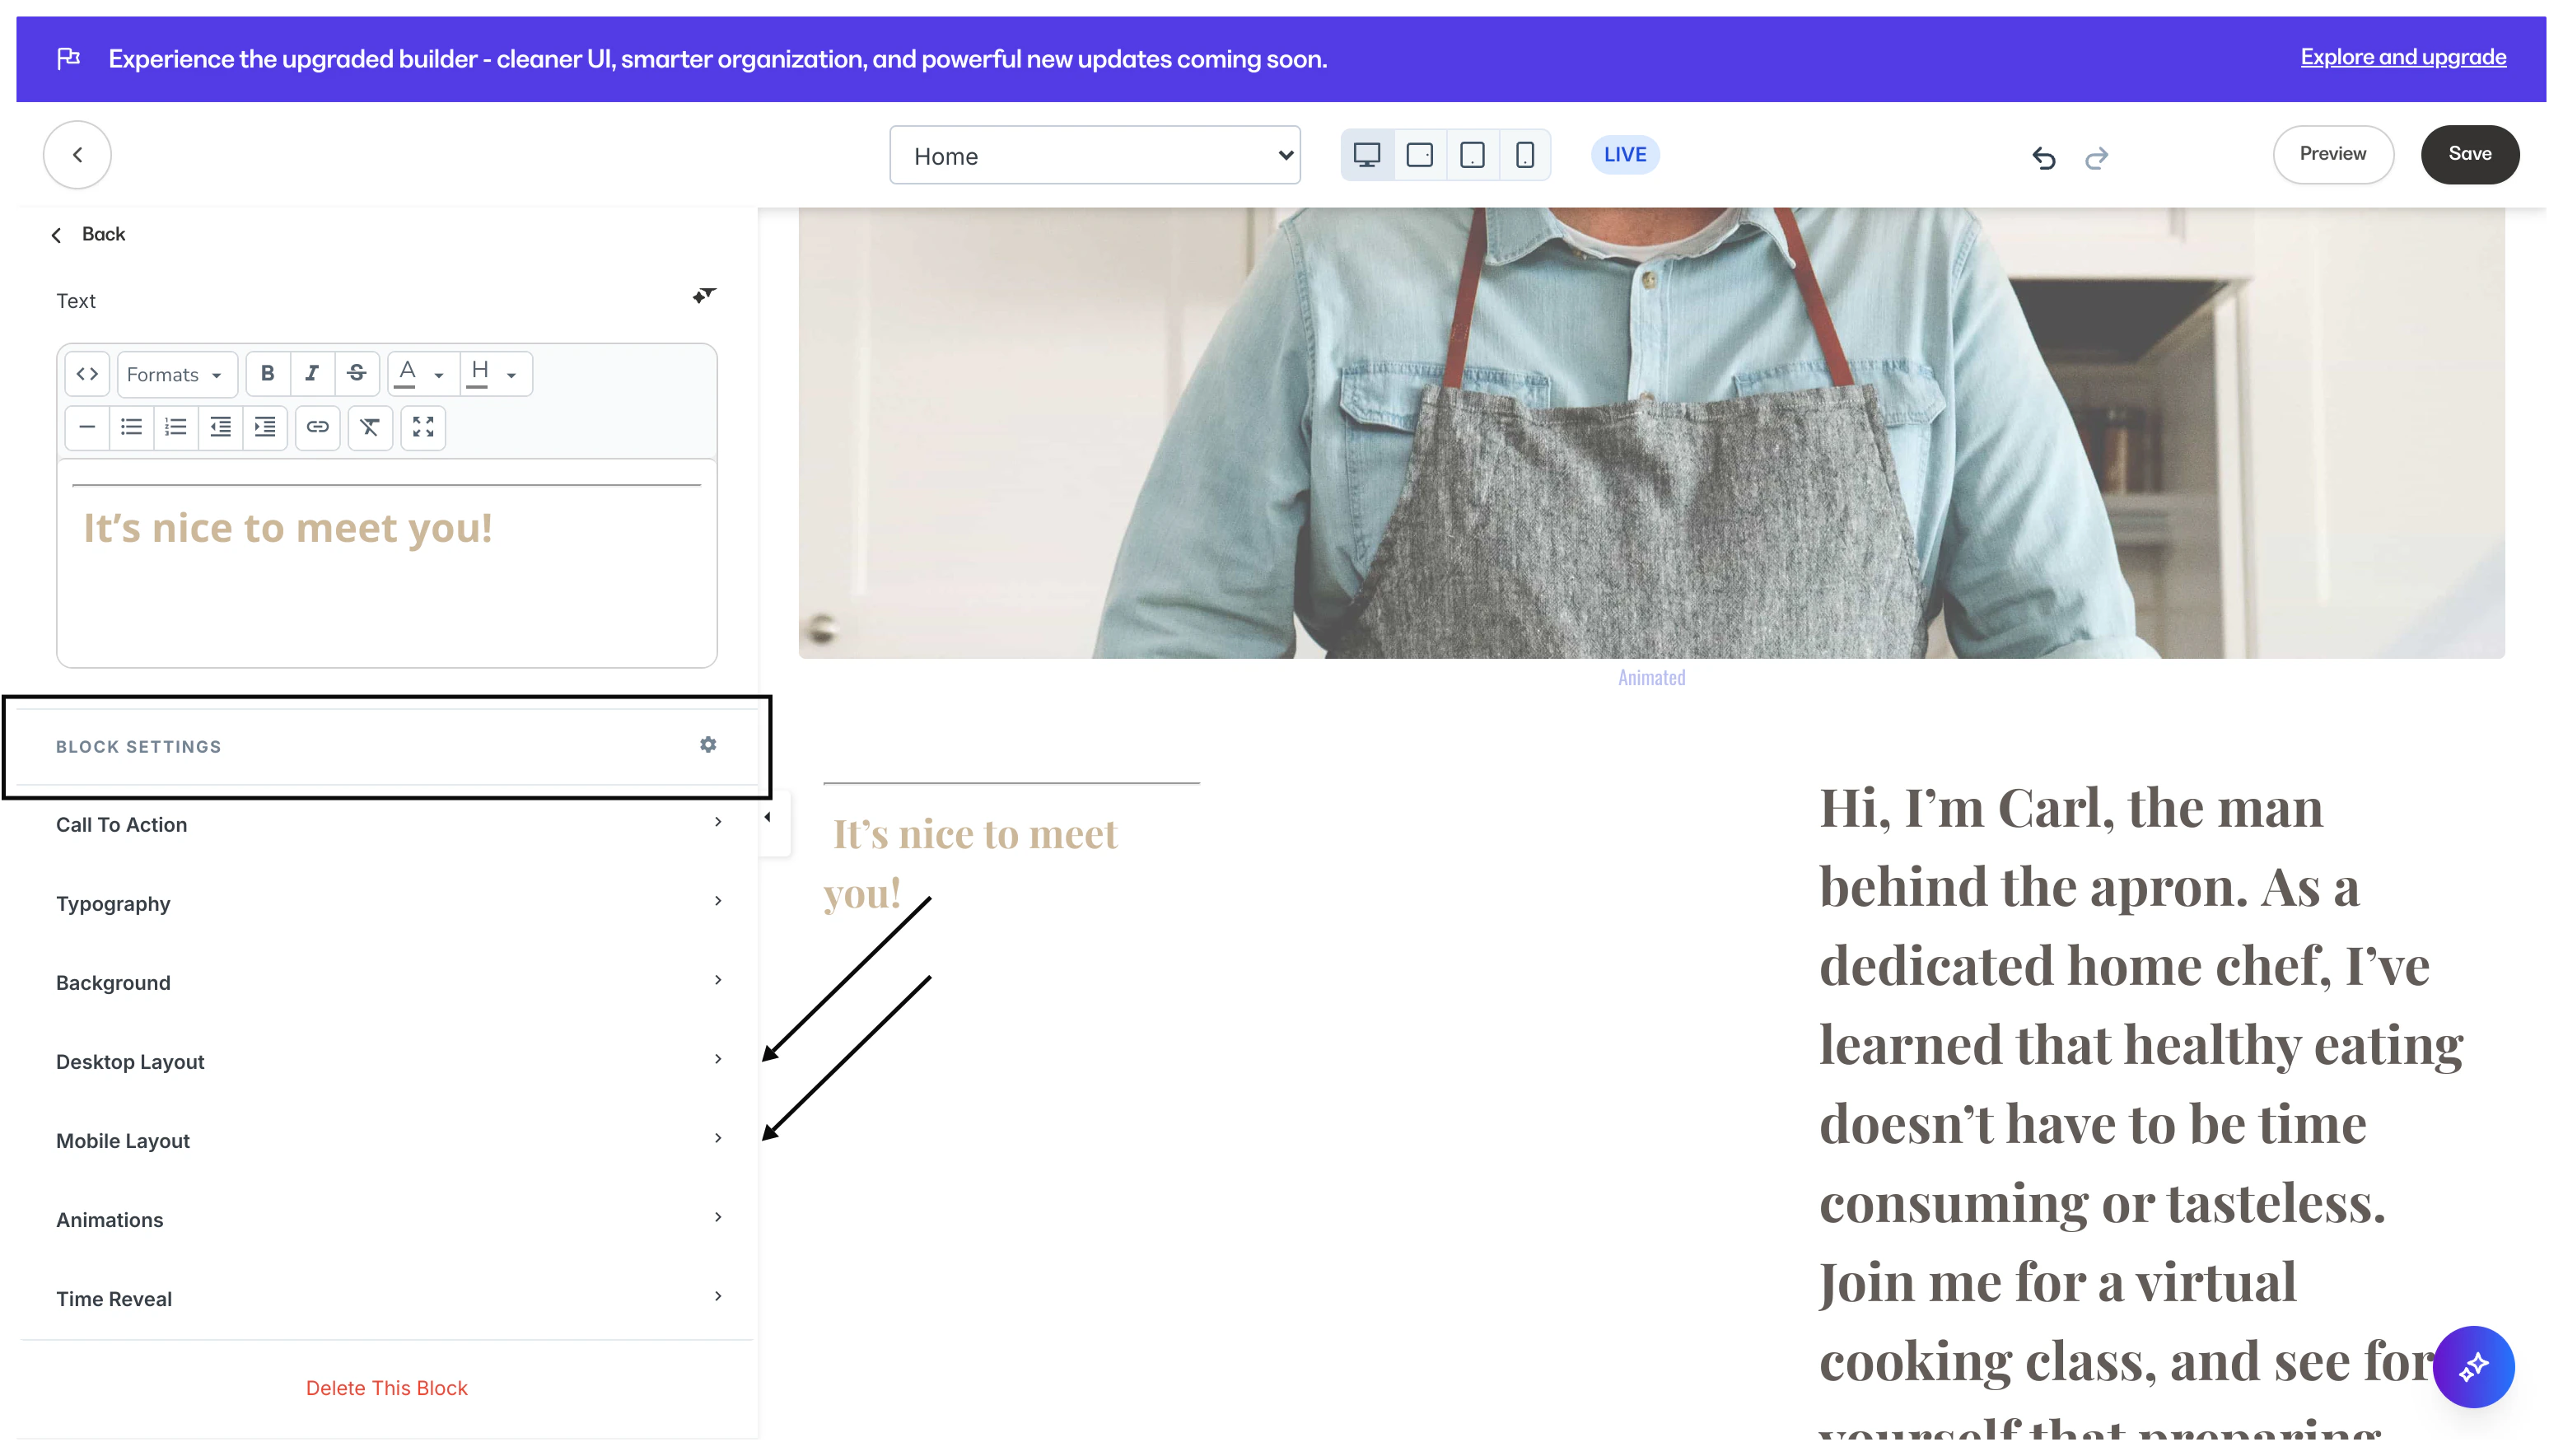Switch to desktop device view

1366,155
